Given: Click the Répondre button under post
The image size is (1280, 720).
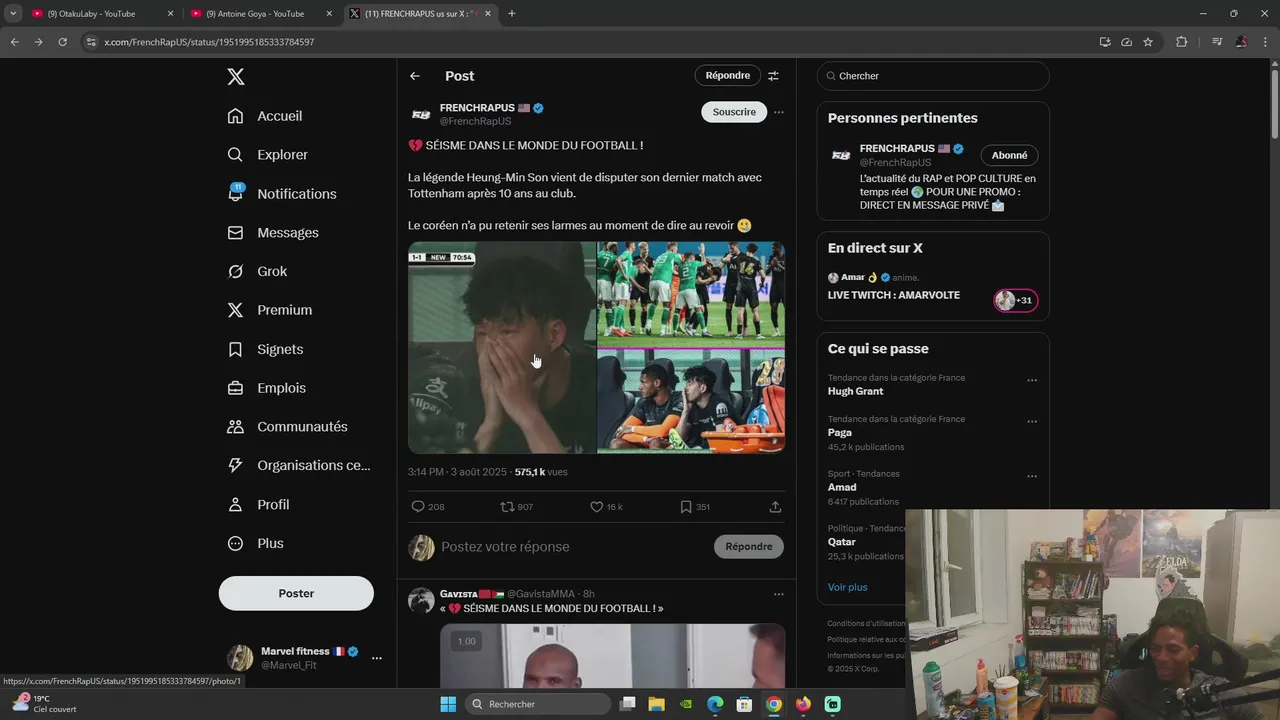Looking at the screenshot, I should pos(749,547).
